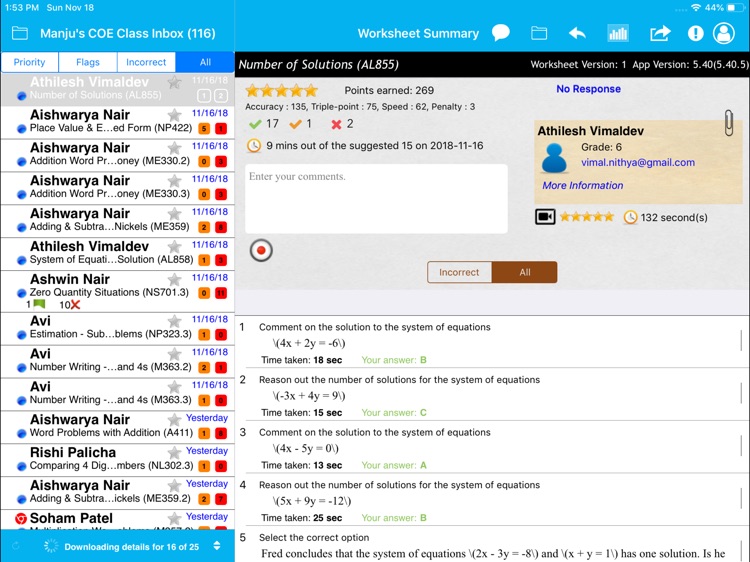Open the comment speech bubble icon
Screen dimensions: 750x562
click(501, 33)
